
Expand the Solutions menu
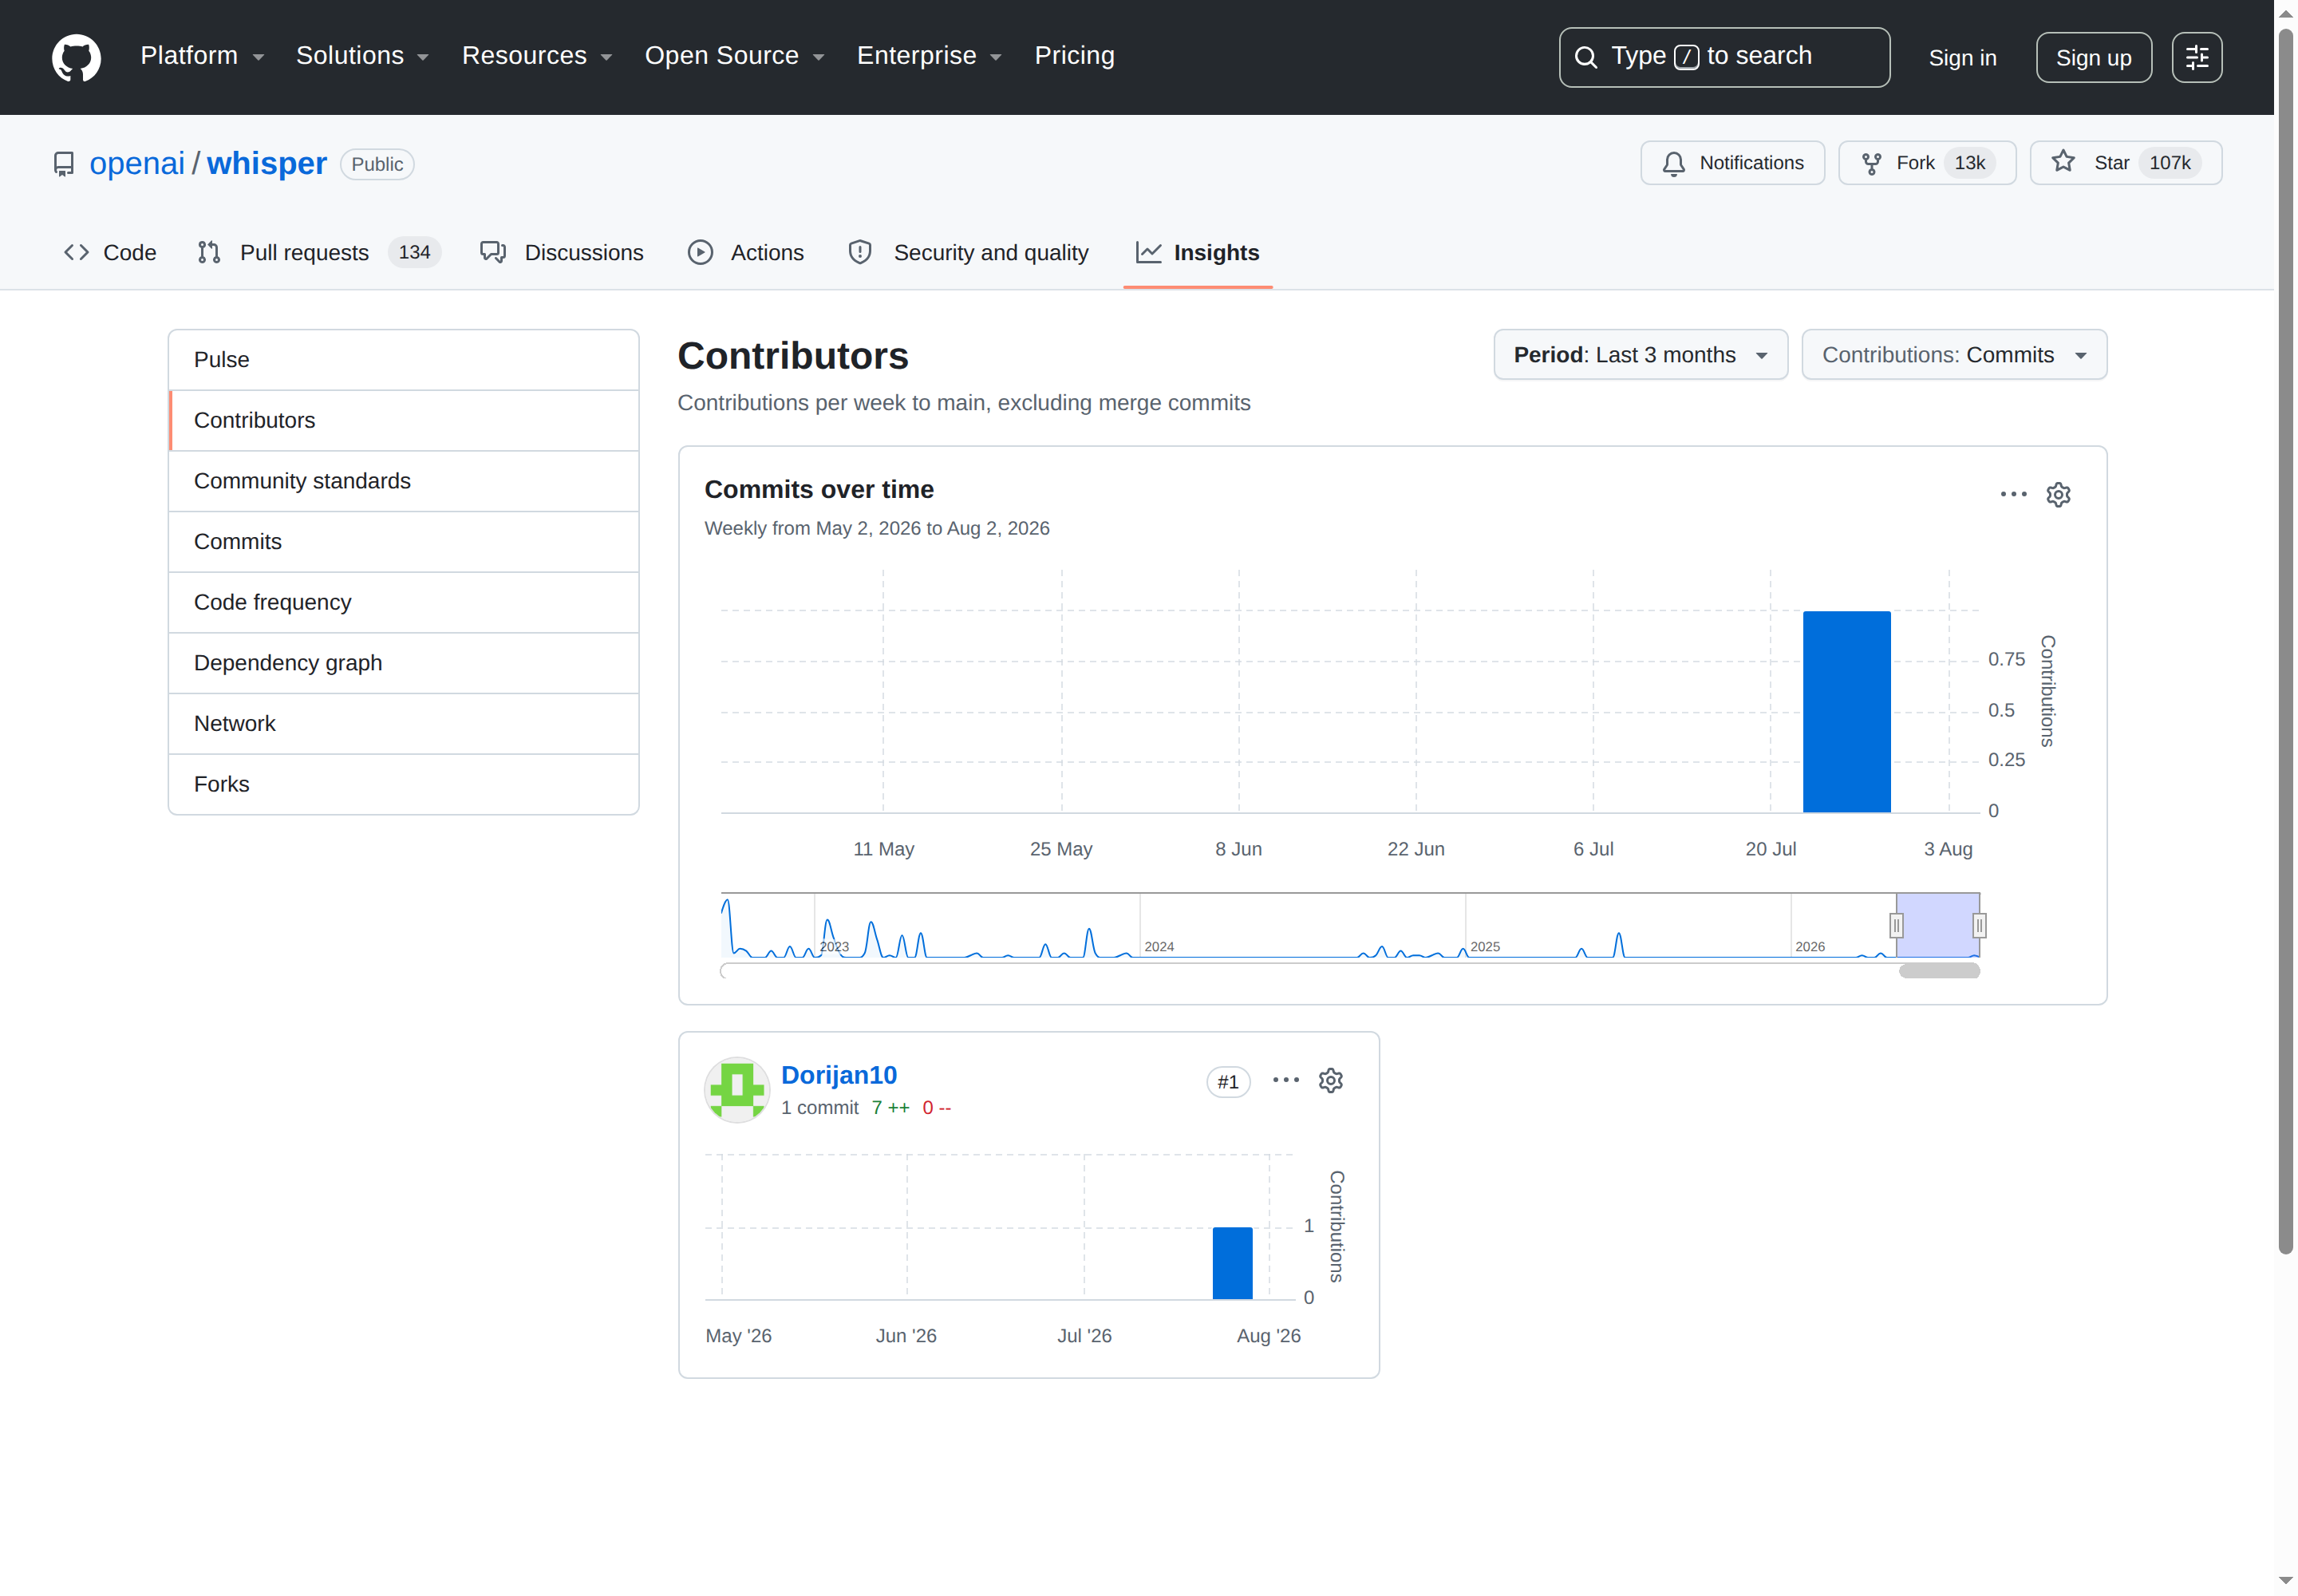[362, 56]
